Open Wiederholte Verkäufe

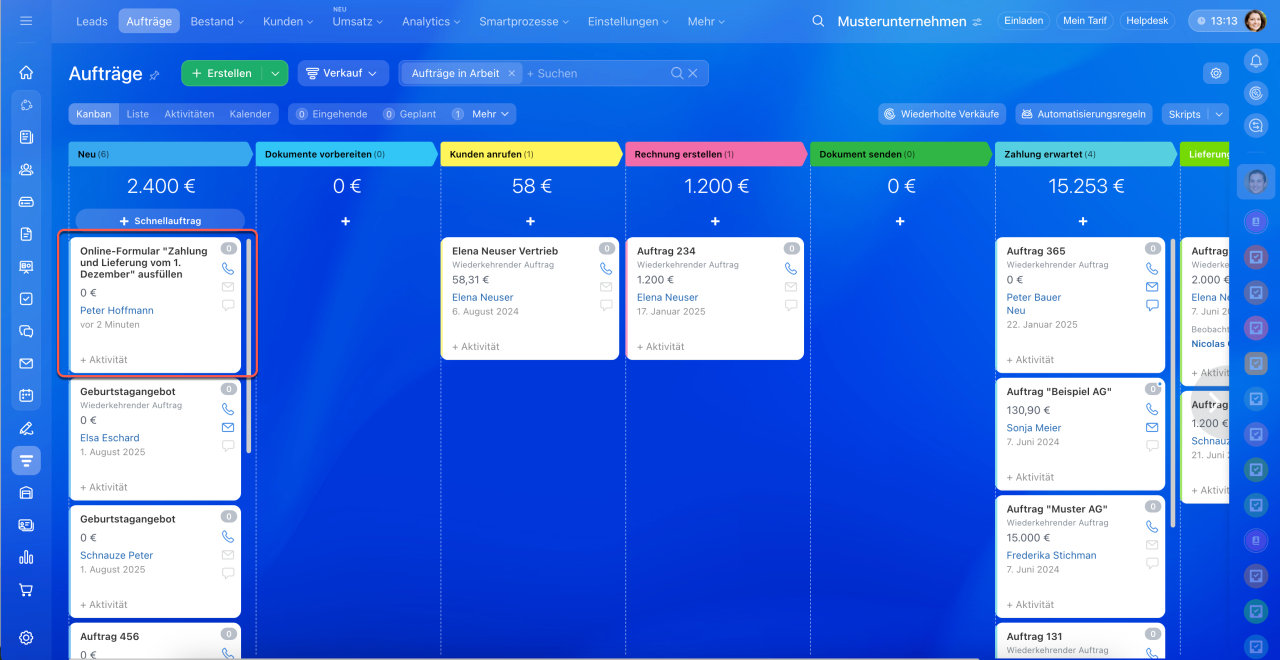tap(940, 114)
